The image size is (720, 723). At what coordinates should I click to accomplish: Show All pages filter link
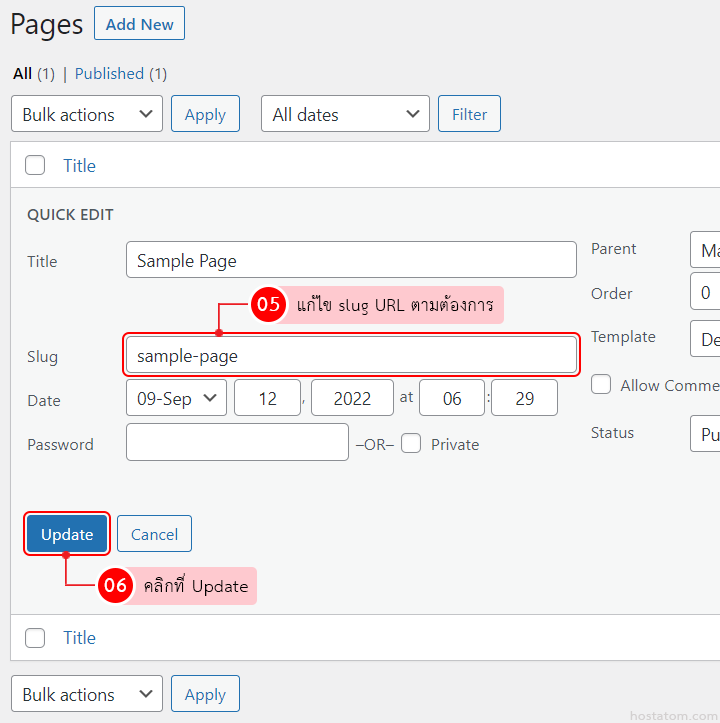[23, 73]
